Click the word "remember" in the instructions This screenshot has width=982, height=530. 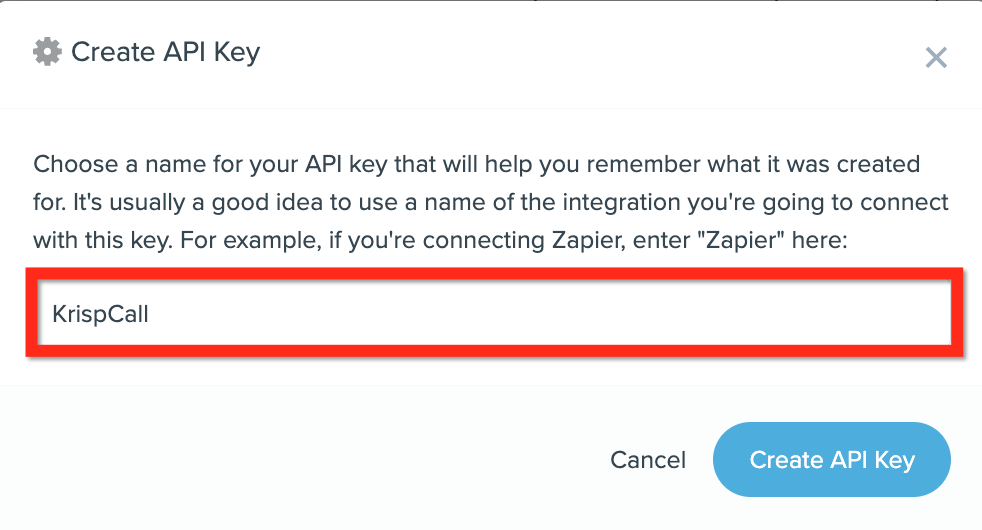(643, 164)
